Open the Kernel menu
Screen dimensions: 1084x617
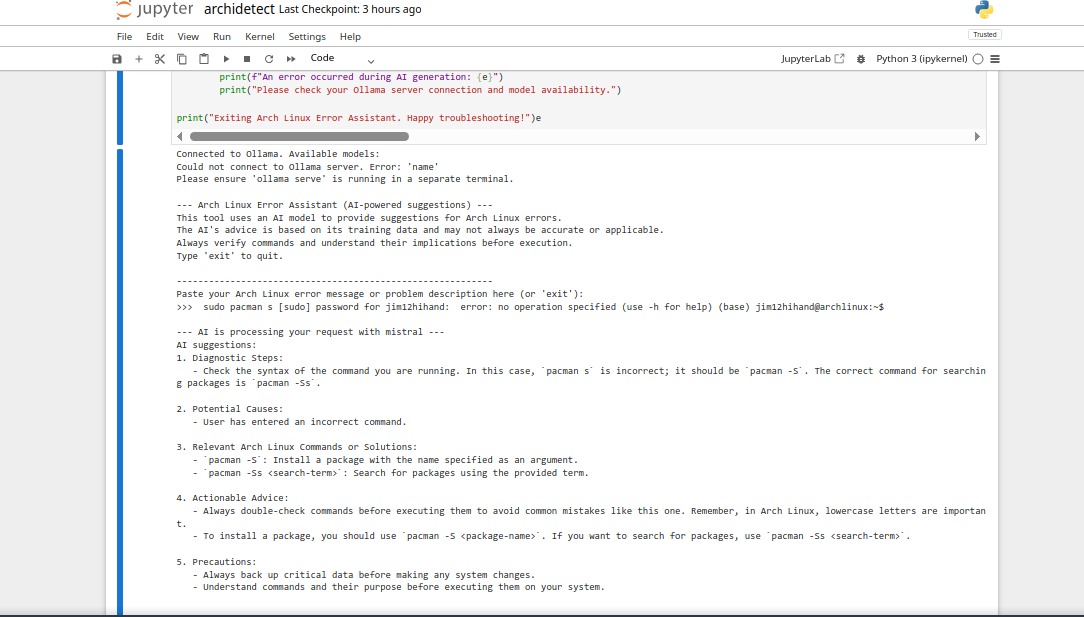click(260, 37)
